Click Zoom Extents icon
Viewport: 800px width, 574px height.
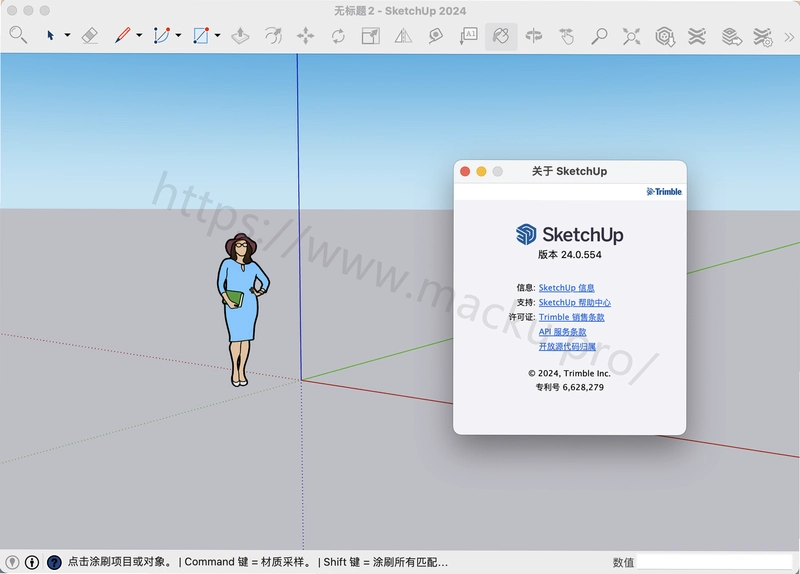(x=632, y=36)
